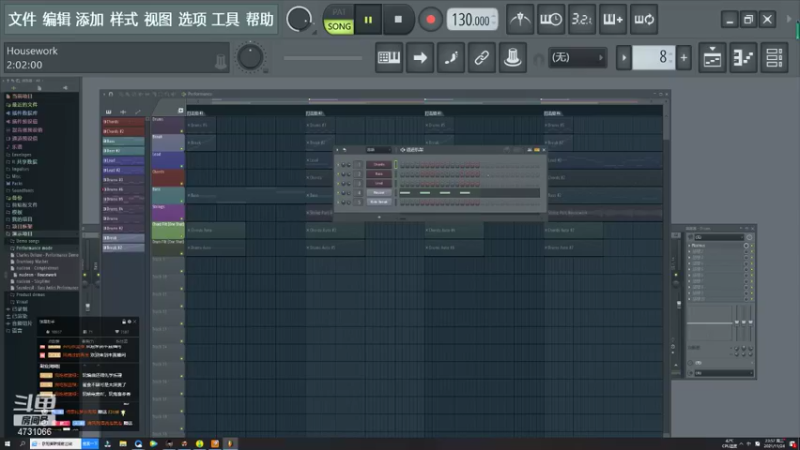800x450 pixels.
Task: Click the pattern number 8 field
Action: (x=654, y=58)
